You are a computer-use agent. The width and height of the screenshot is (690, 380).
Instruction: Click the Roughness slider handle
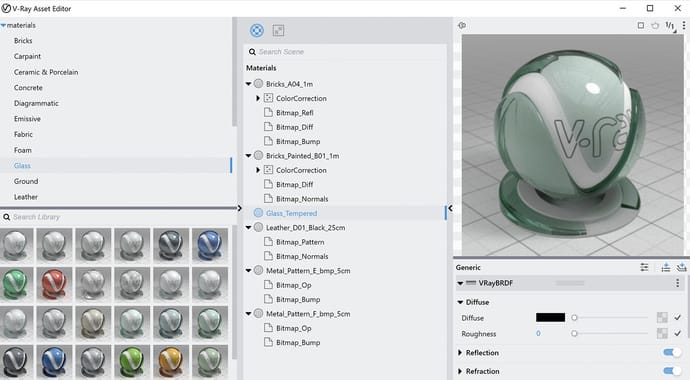[x=574, y=333]
